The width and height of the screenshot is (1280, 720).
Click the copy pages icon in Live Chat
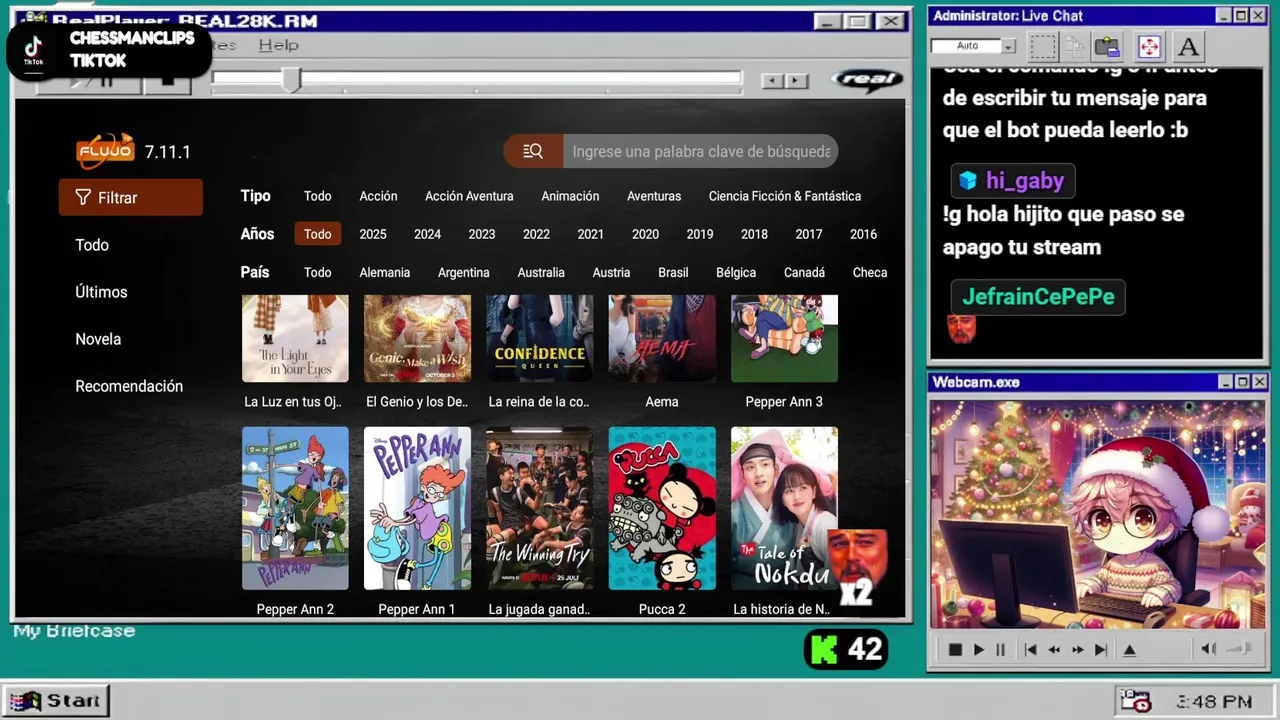point(1075,46)
